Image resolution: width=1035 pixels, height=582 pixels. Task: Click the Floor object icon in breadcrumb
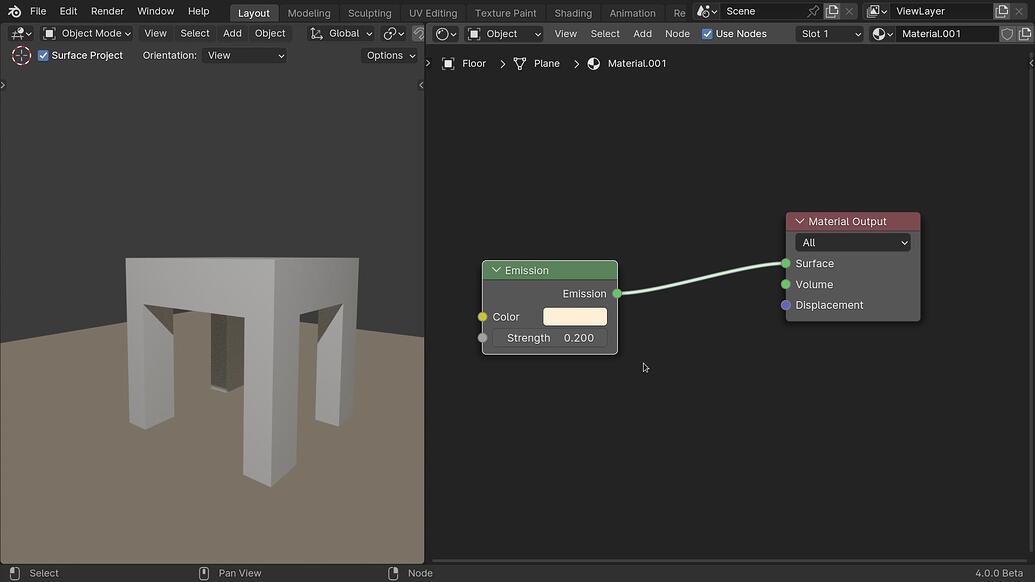pyautogui.click(x=448, y=63)
